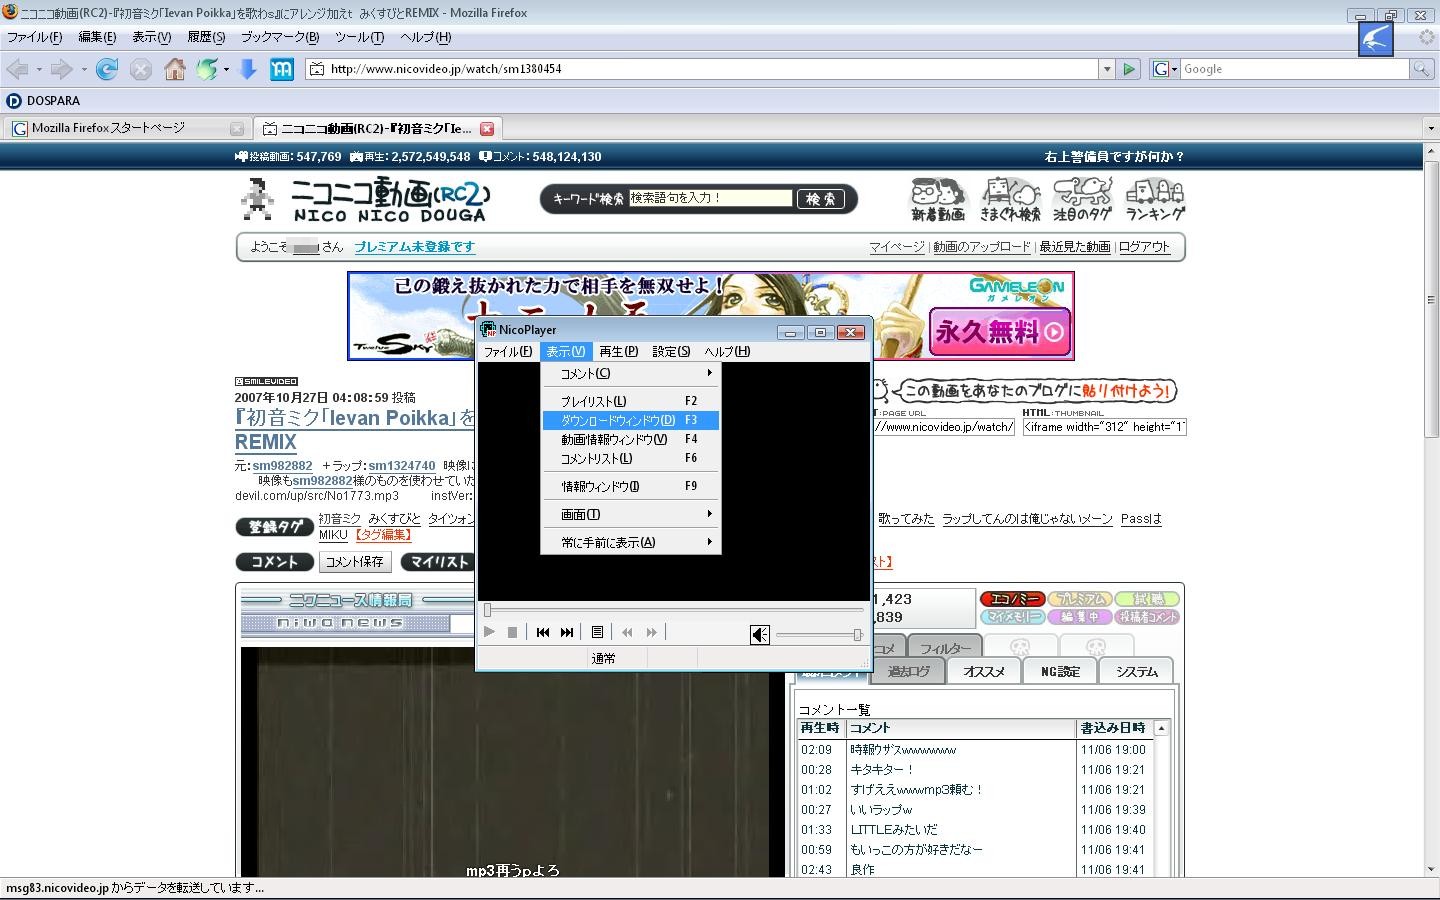Screen dimensions: 1440x900
Task: Go to Firefox home page
Action: point(175,69)
